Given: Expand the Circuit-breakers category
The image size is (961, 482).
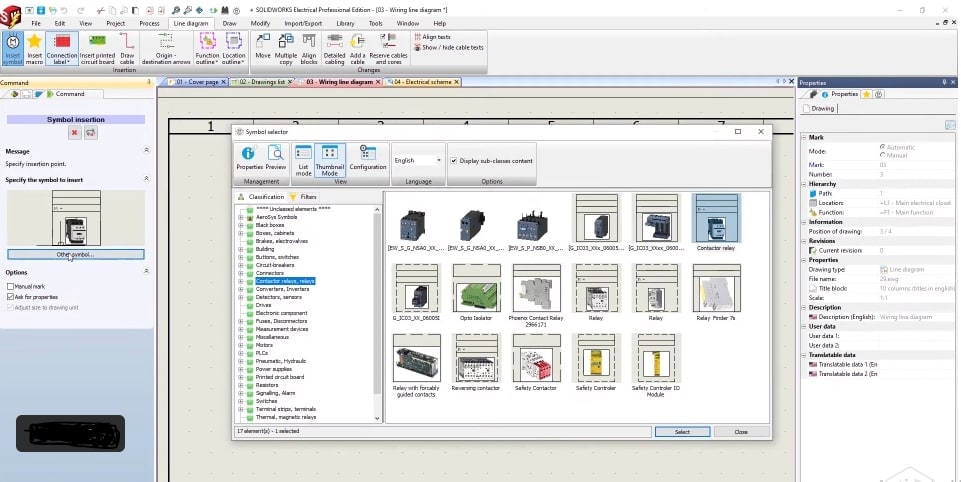Looking at the screenshot, I should coord(241,265).
